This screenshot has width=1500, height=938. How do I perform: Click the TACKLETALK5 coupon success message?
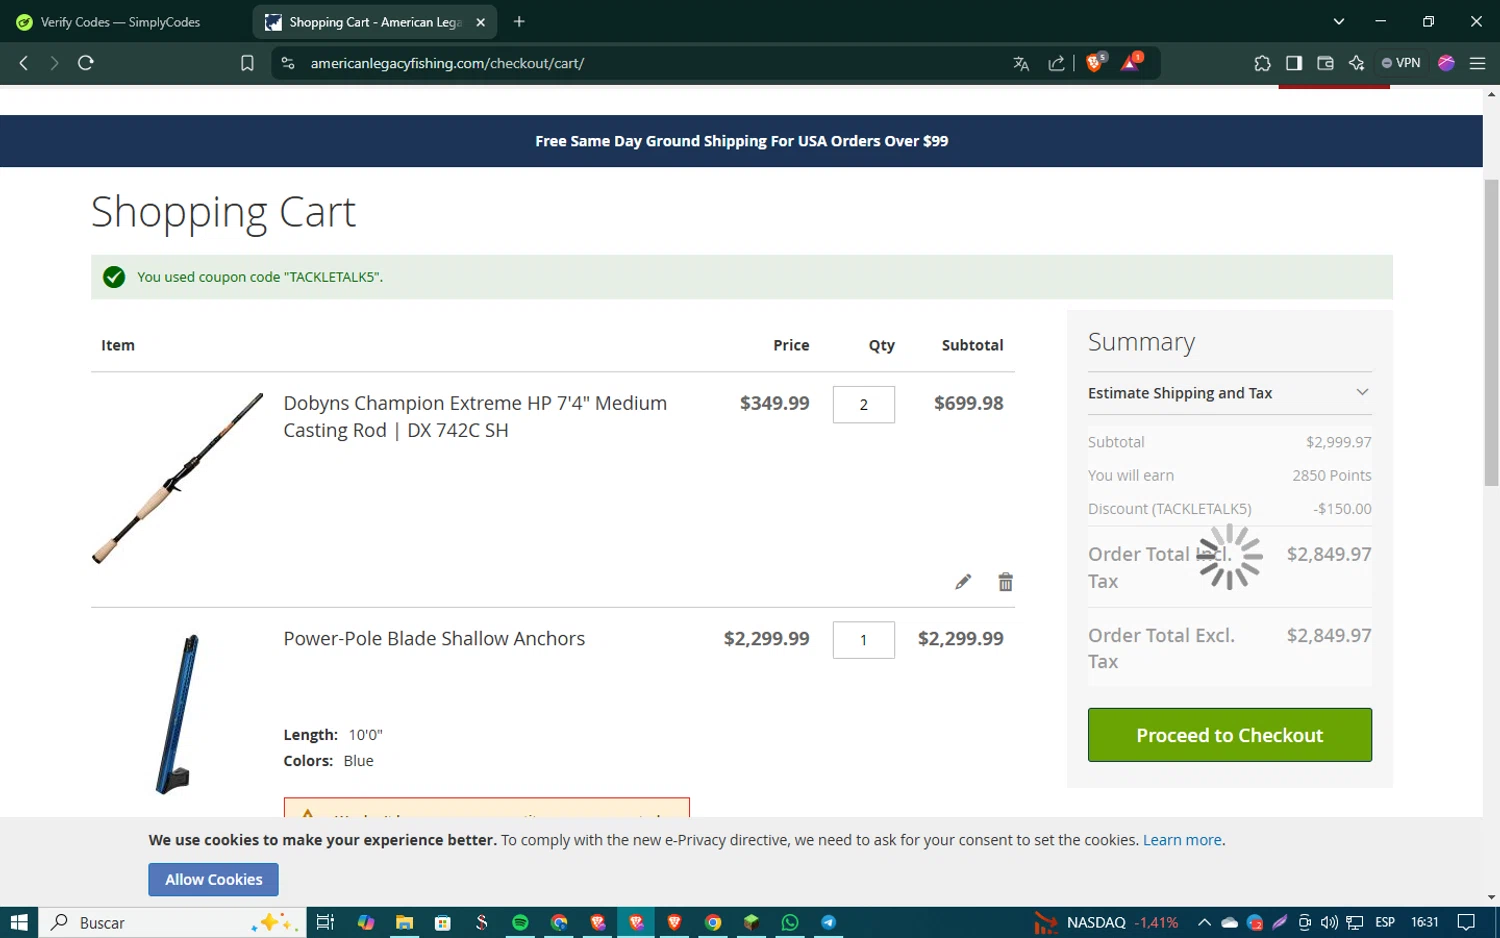[741, 277]
